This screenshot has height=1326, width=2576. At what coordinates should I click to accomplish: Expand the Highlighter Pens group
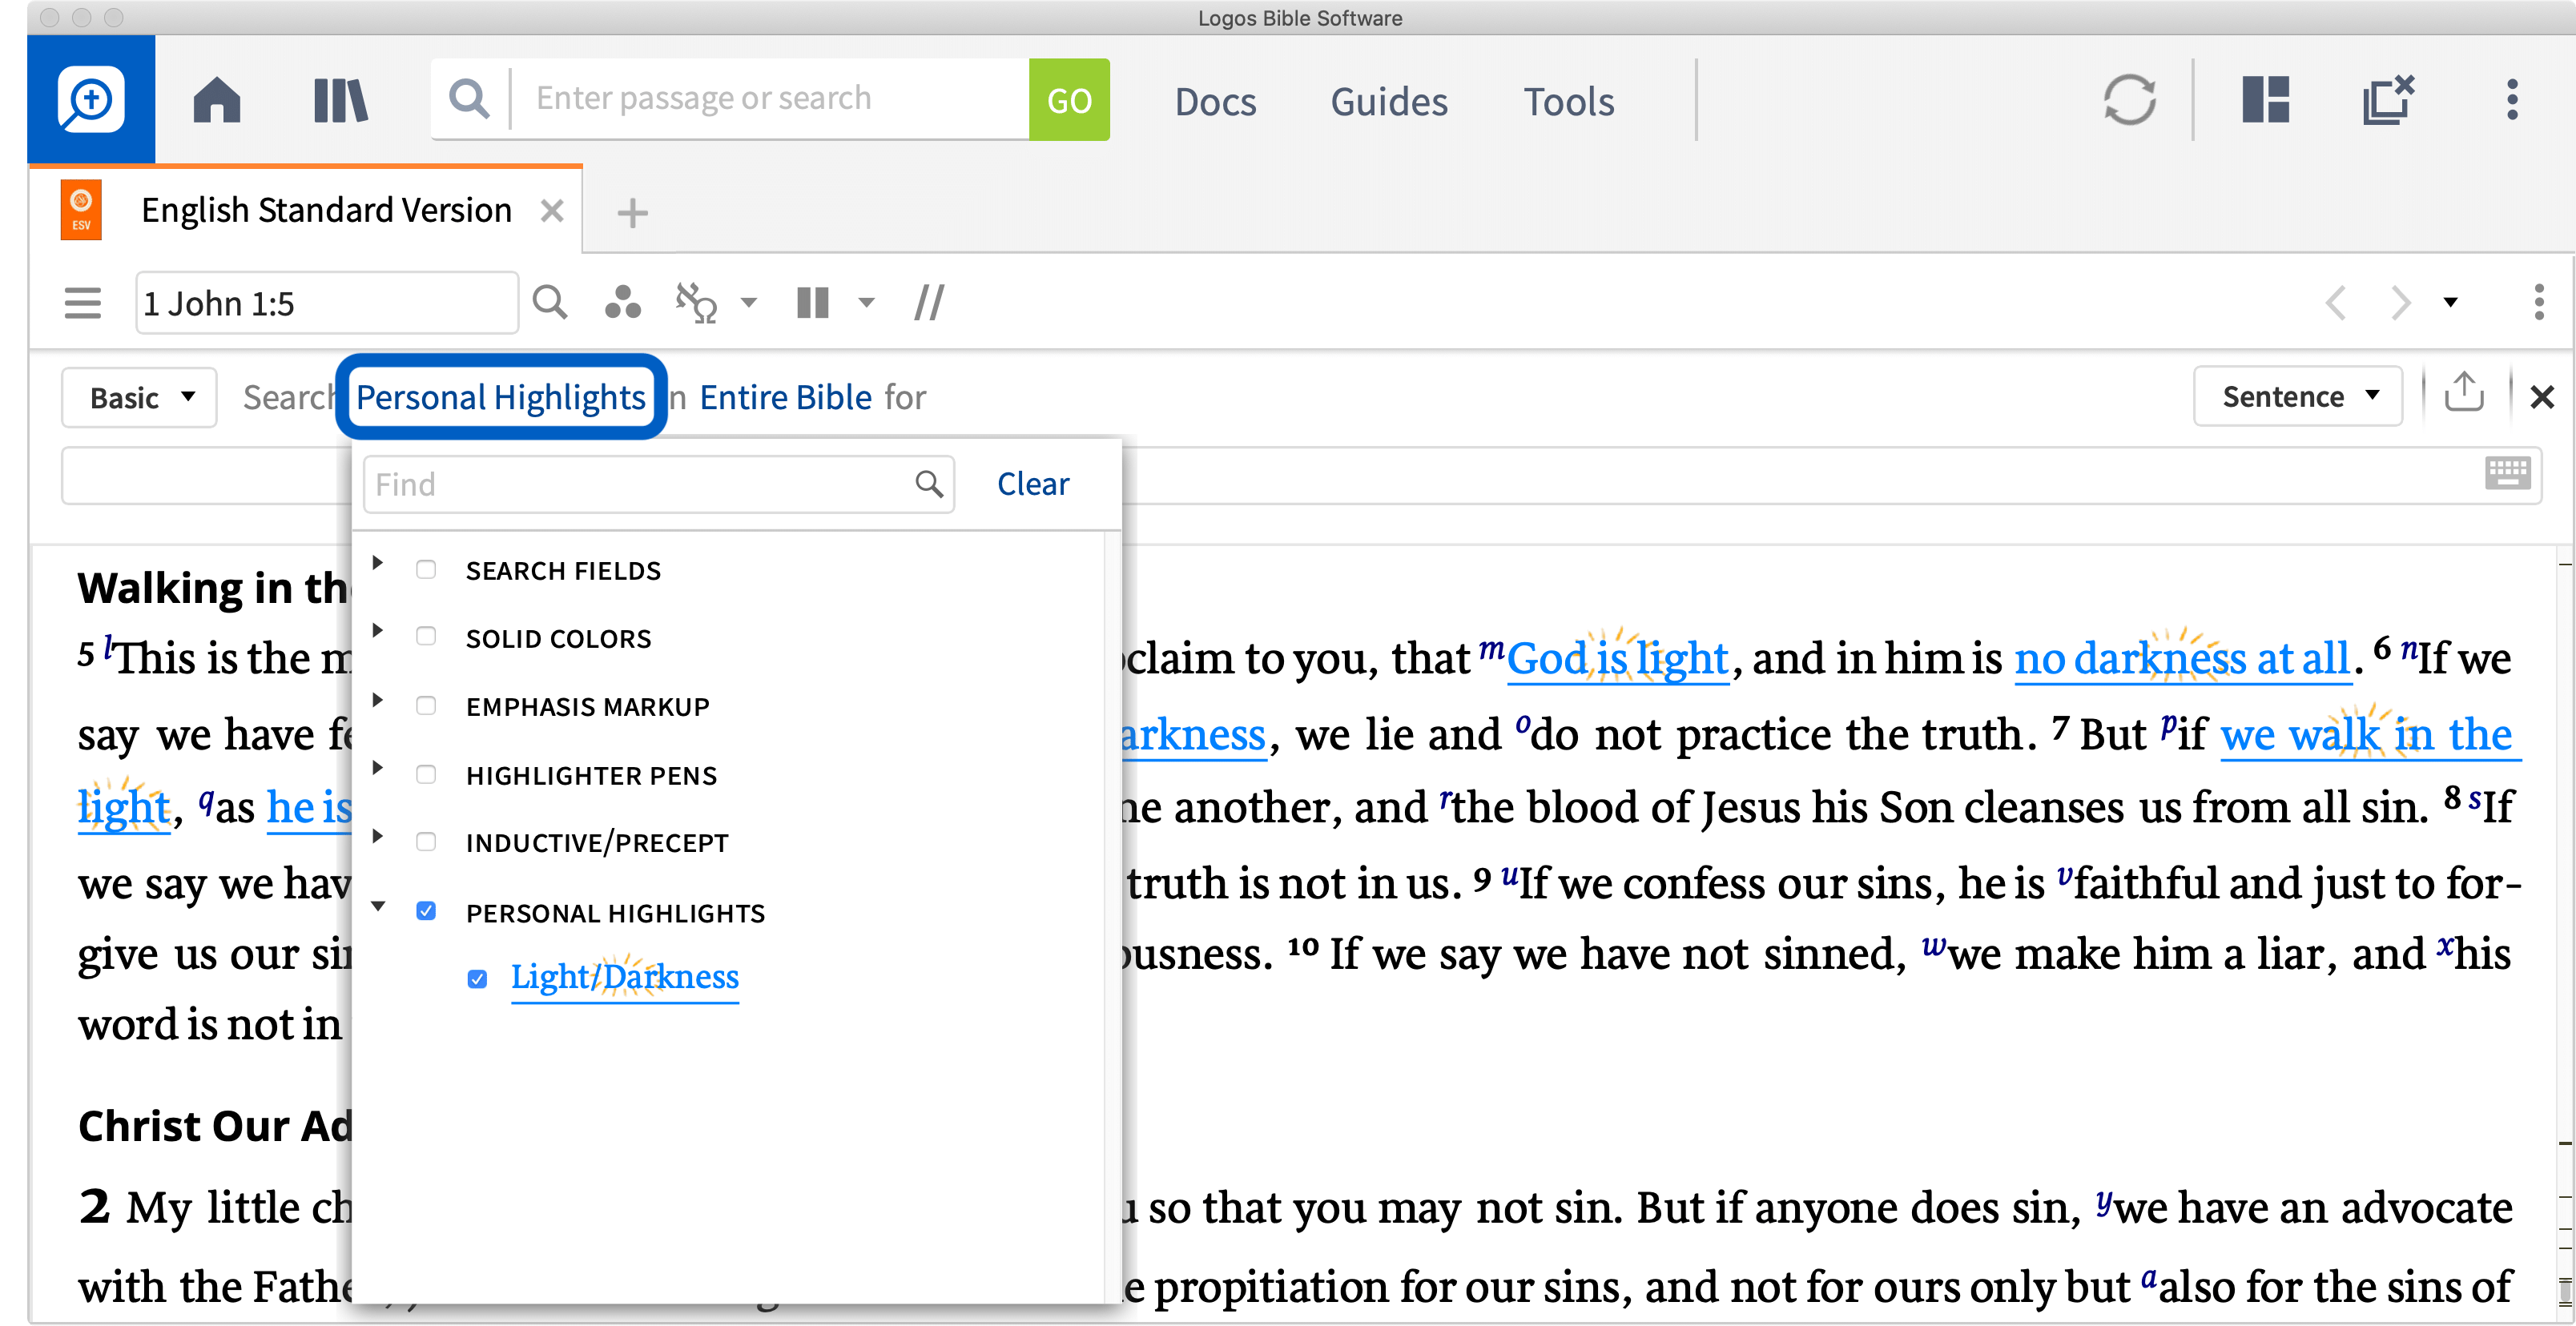[x=378, y=768]
